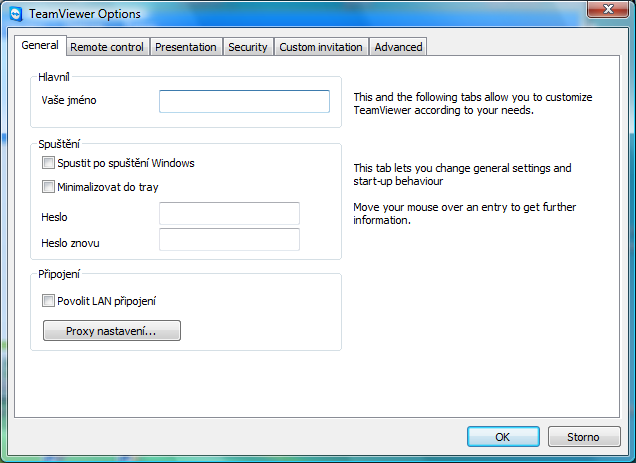Close the TeamViewer Options window

pyautogui.click(x=608, y=9)
